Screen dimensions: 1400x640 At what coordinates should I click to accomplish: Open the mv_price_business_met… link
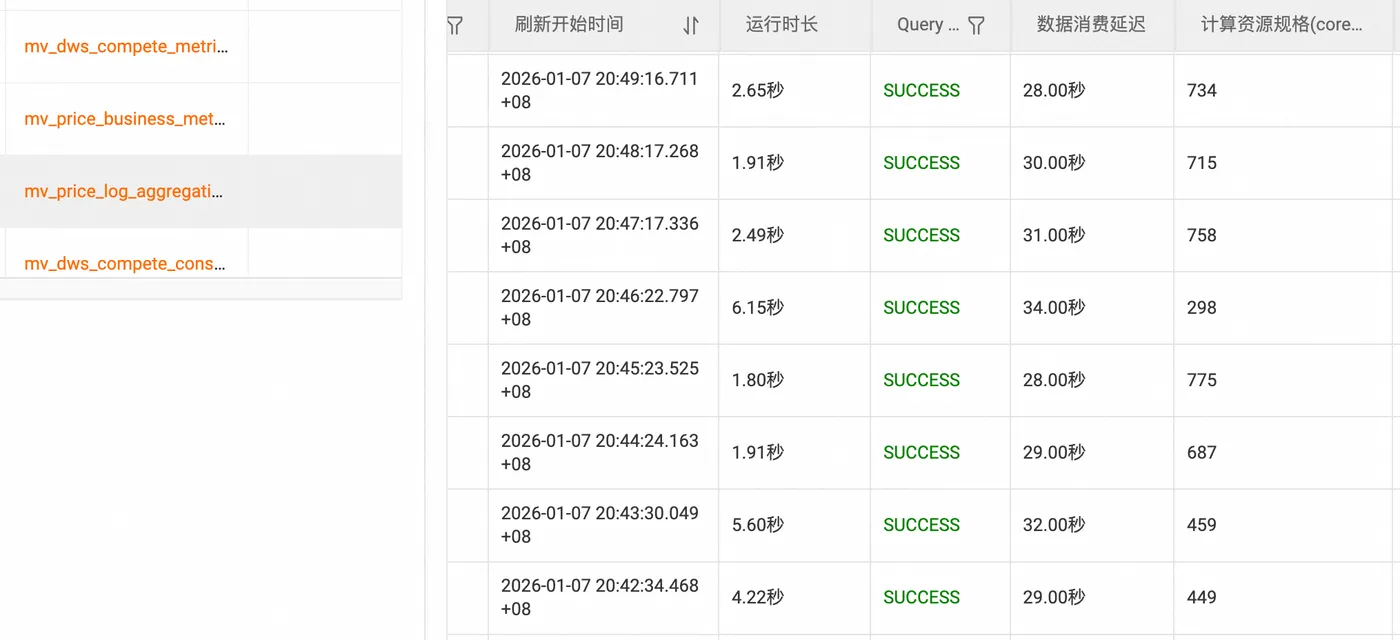point(126,119)
